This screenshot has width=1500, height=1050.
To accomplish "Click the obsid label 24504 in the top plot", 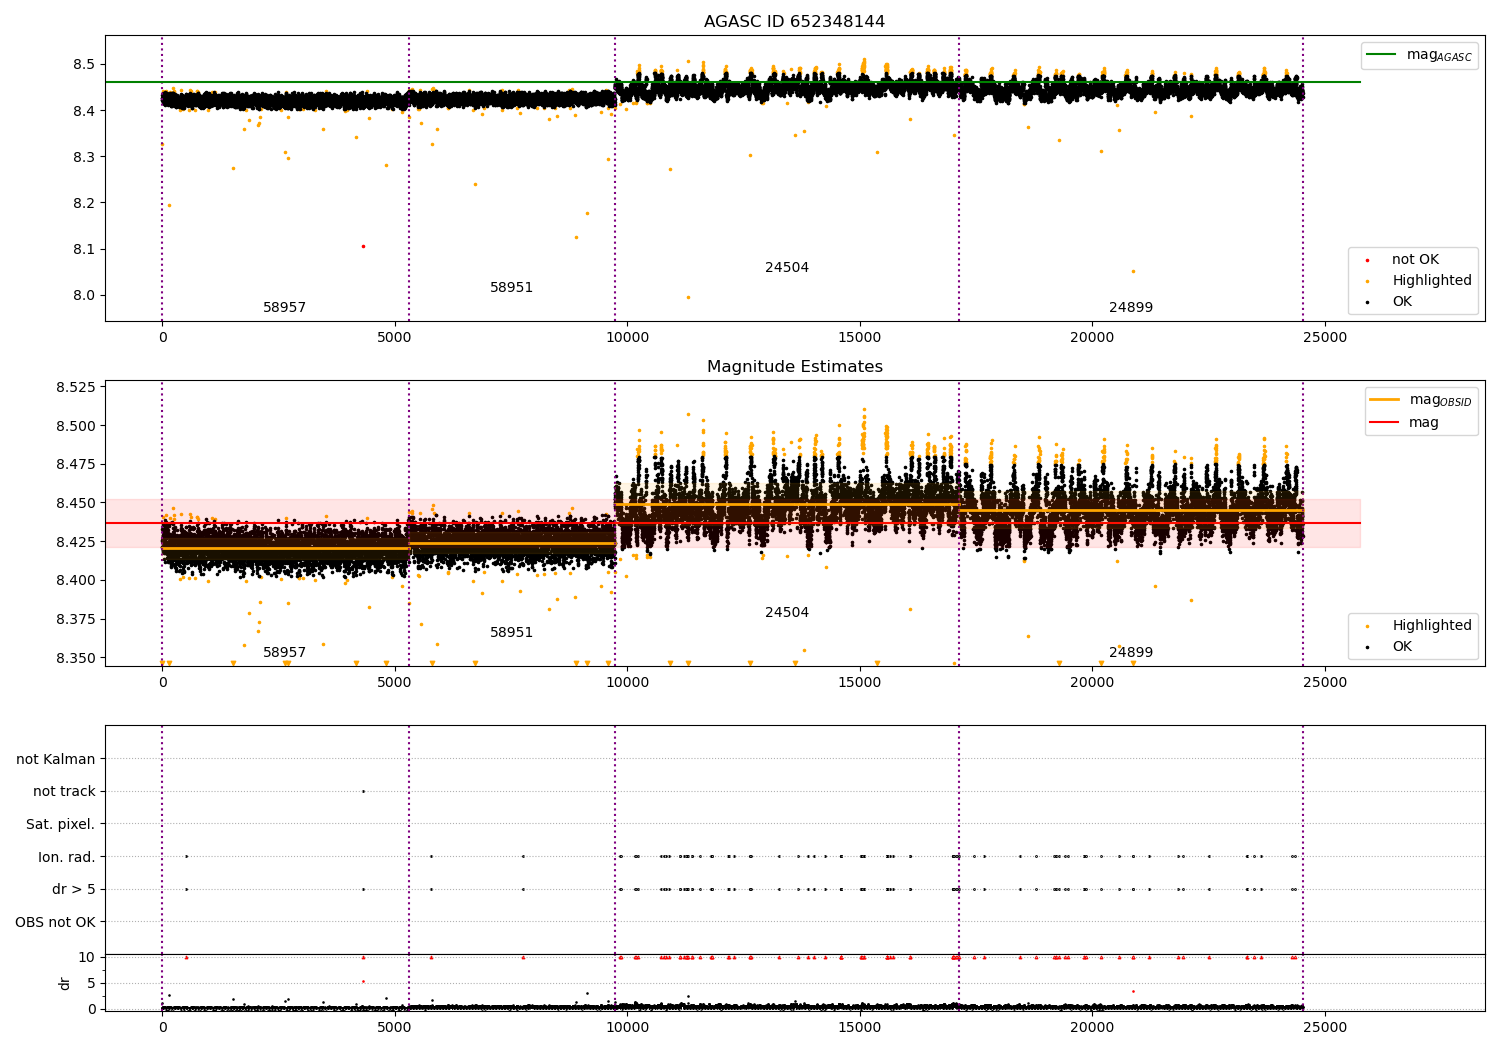I will [x=787, y=268].
